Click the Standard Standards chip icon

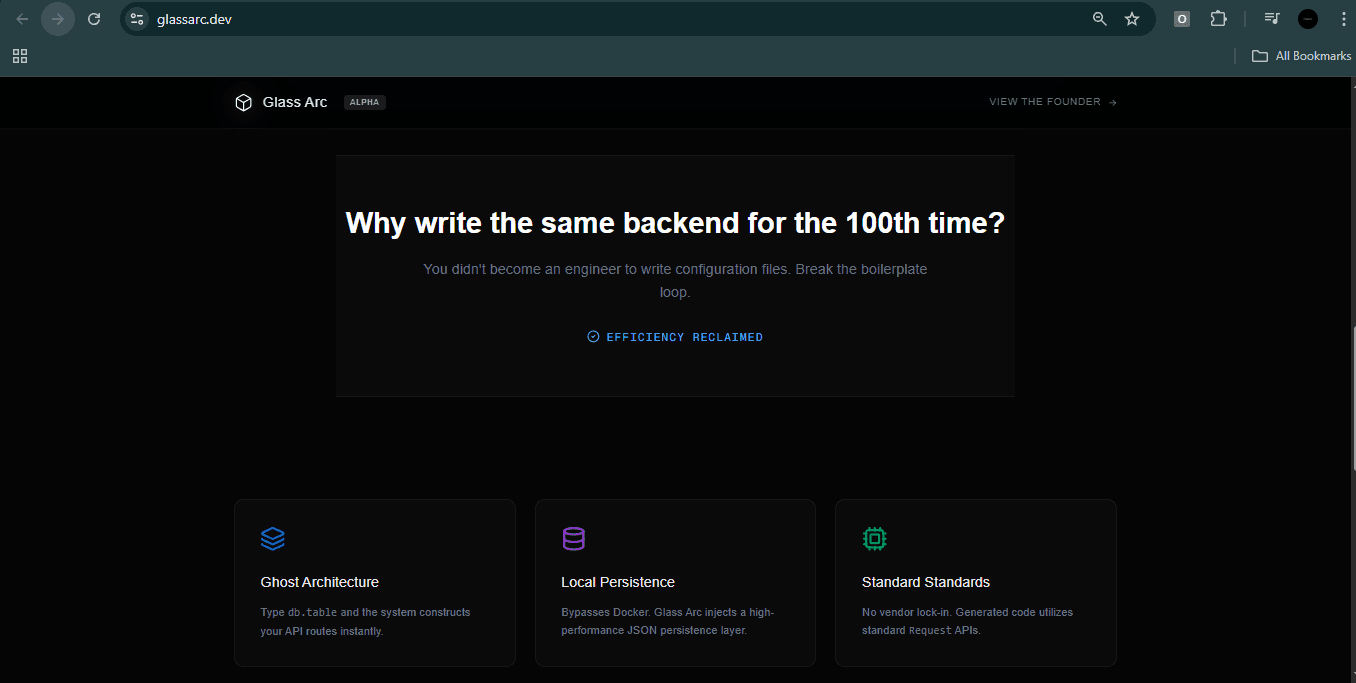[874, 539]
